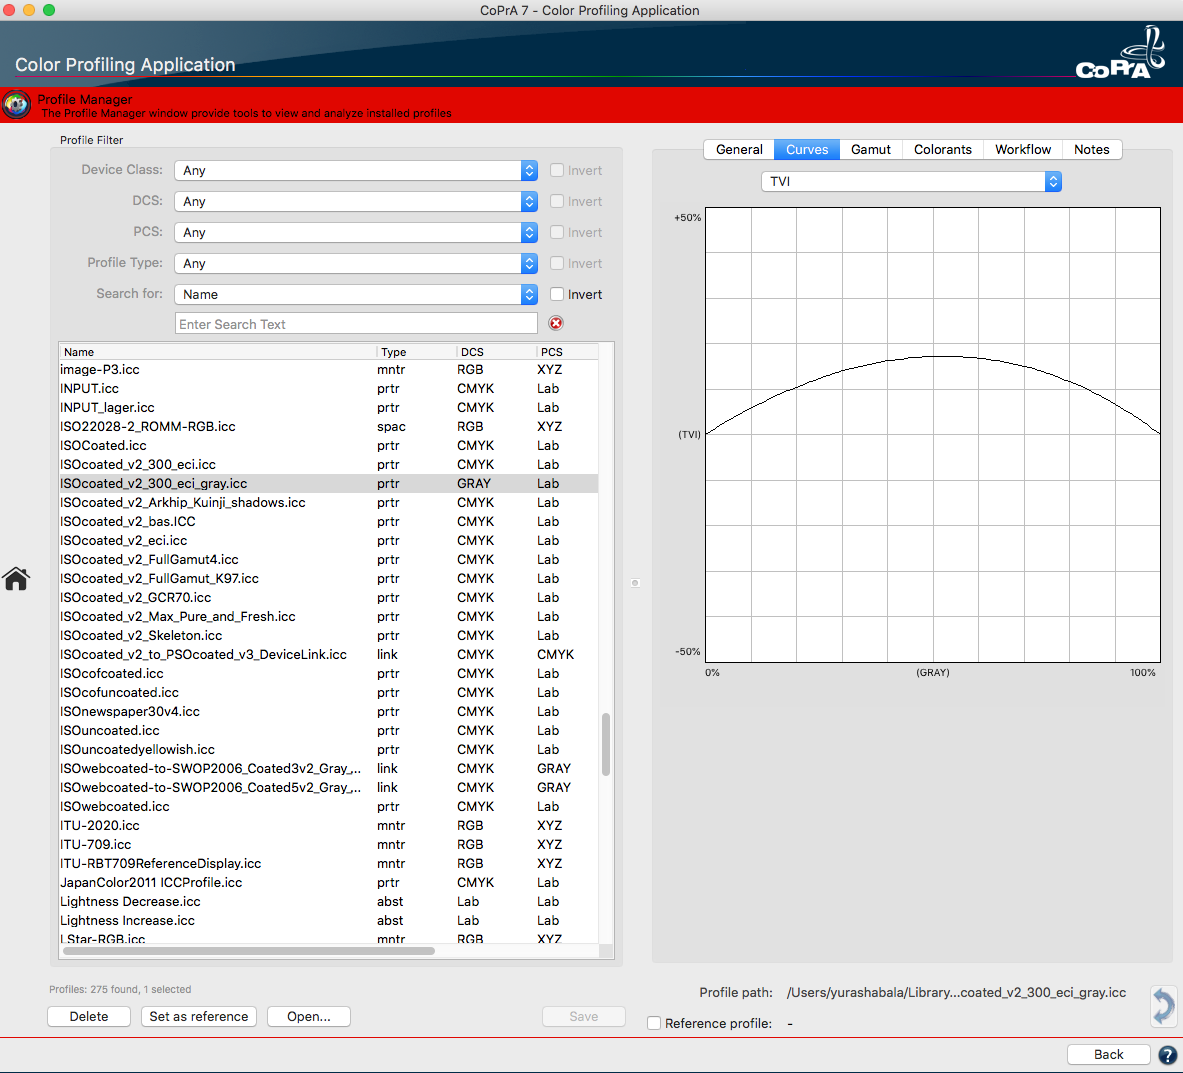The width and height of the screenshot is (1183, 1073).
Task: Select the Curves tab
Action: click(x=807, y=149)
